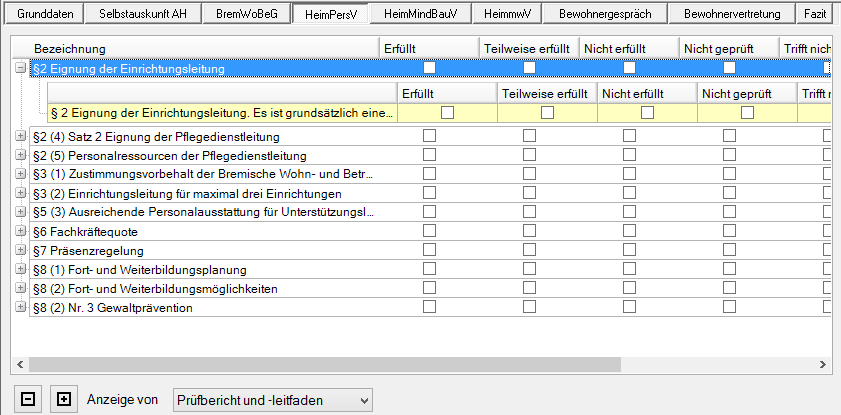Expand §6 Fachkräftequote tree row

21,231
